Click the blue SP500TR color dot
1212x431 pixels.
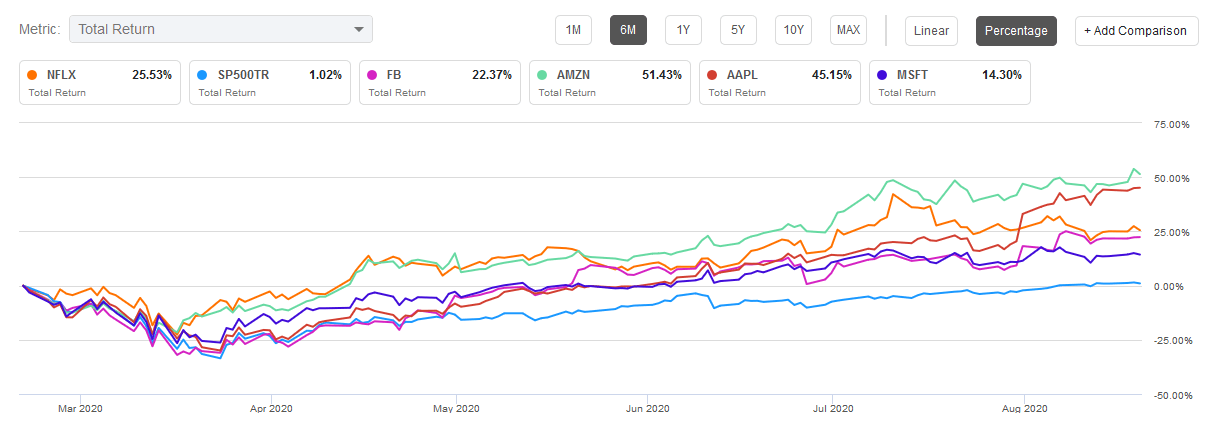tap(203, 75)
